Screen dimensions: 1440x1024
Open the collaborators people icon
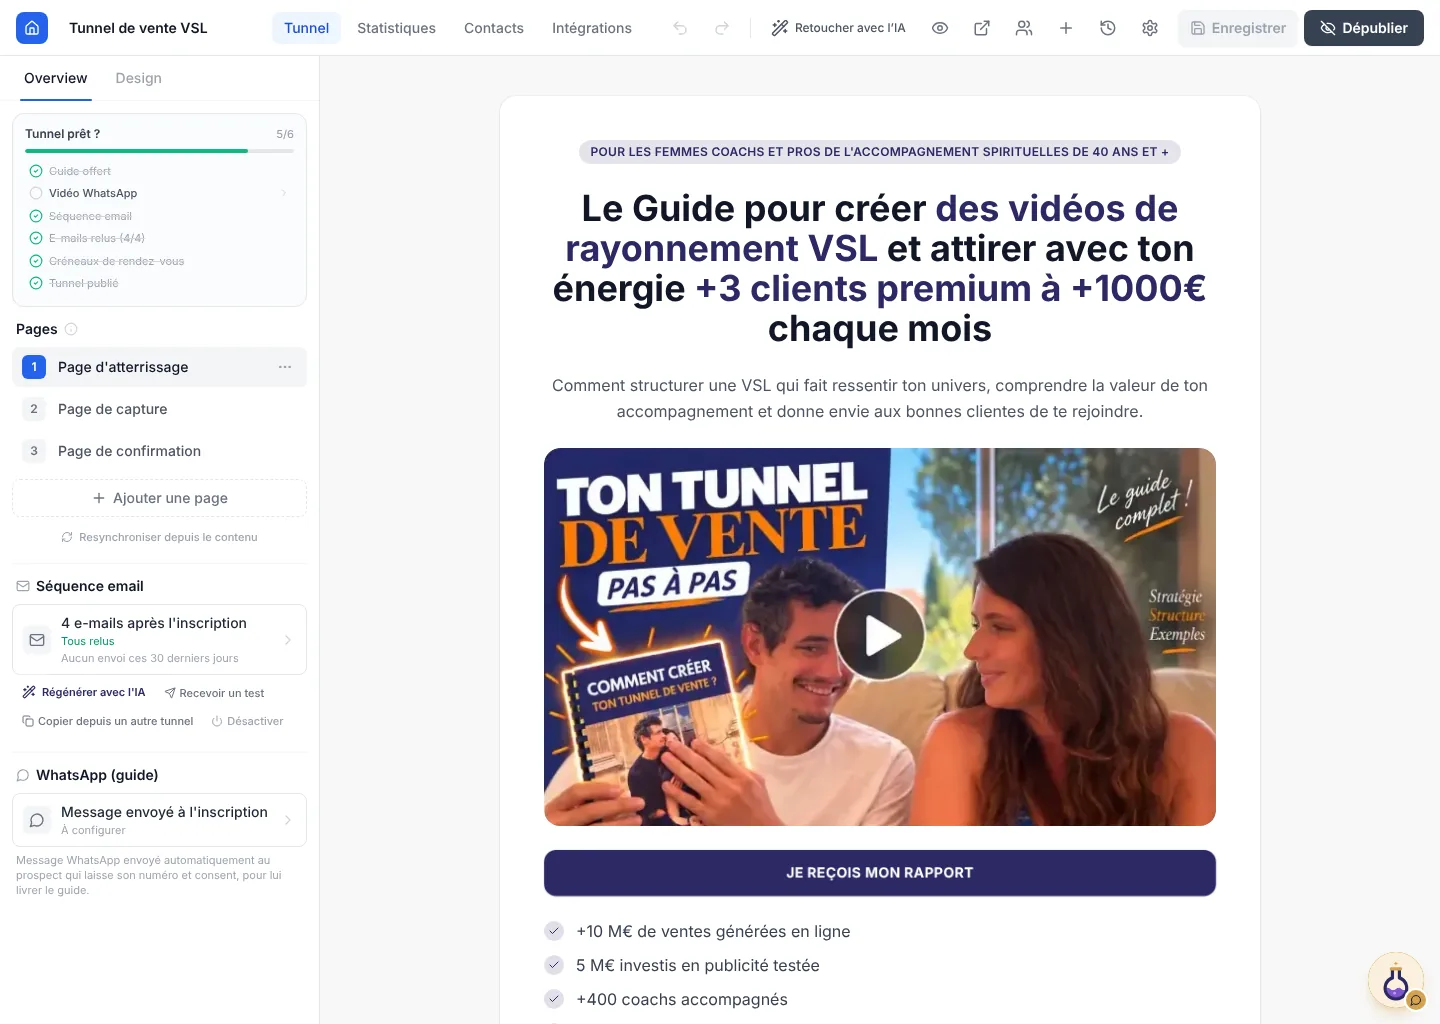(1024, 28)
